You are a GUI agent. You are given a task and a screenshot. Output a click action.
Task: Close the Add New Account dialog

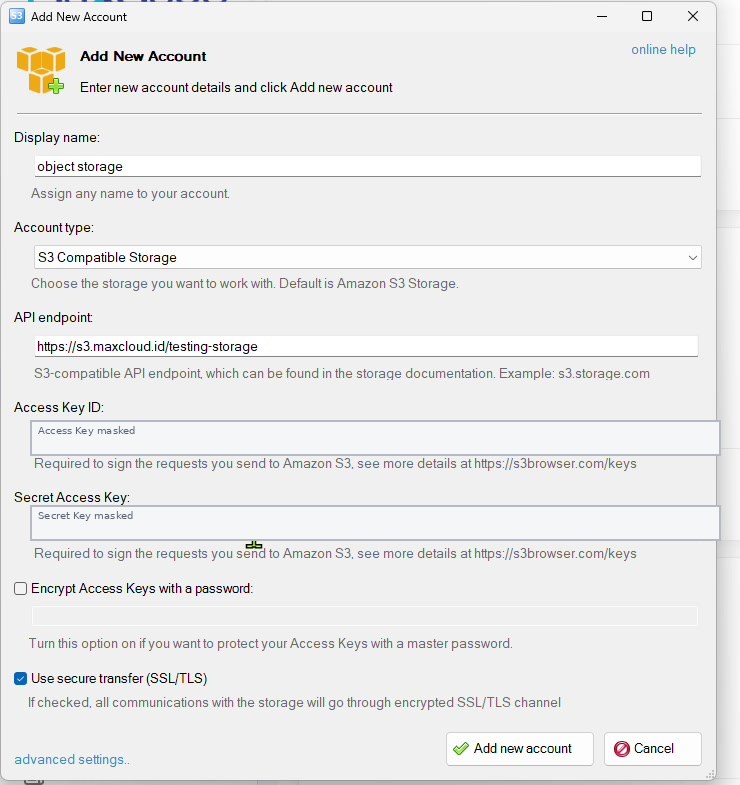[x=693, y=17]
